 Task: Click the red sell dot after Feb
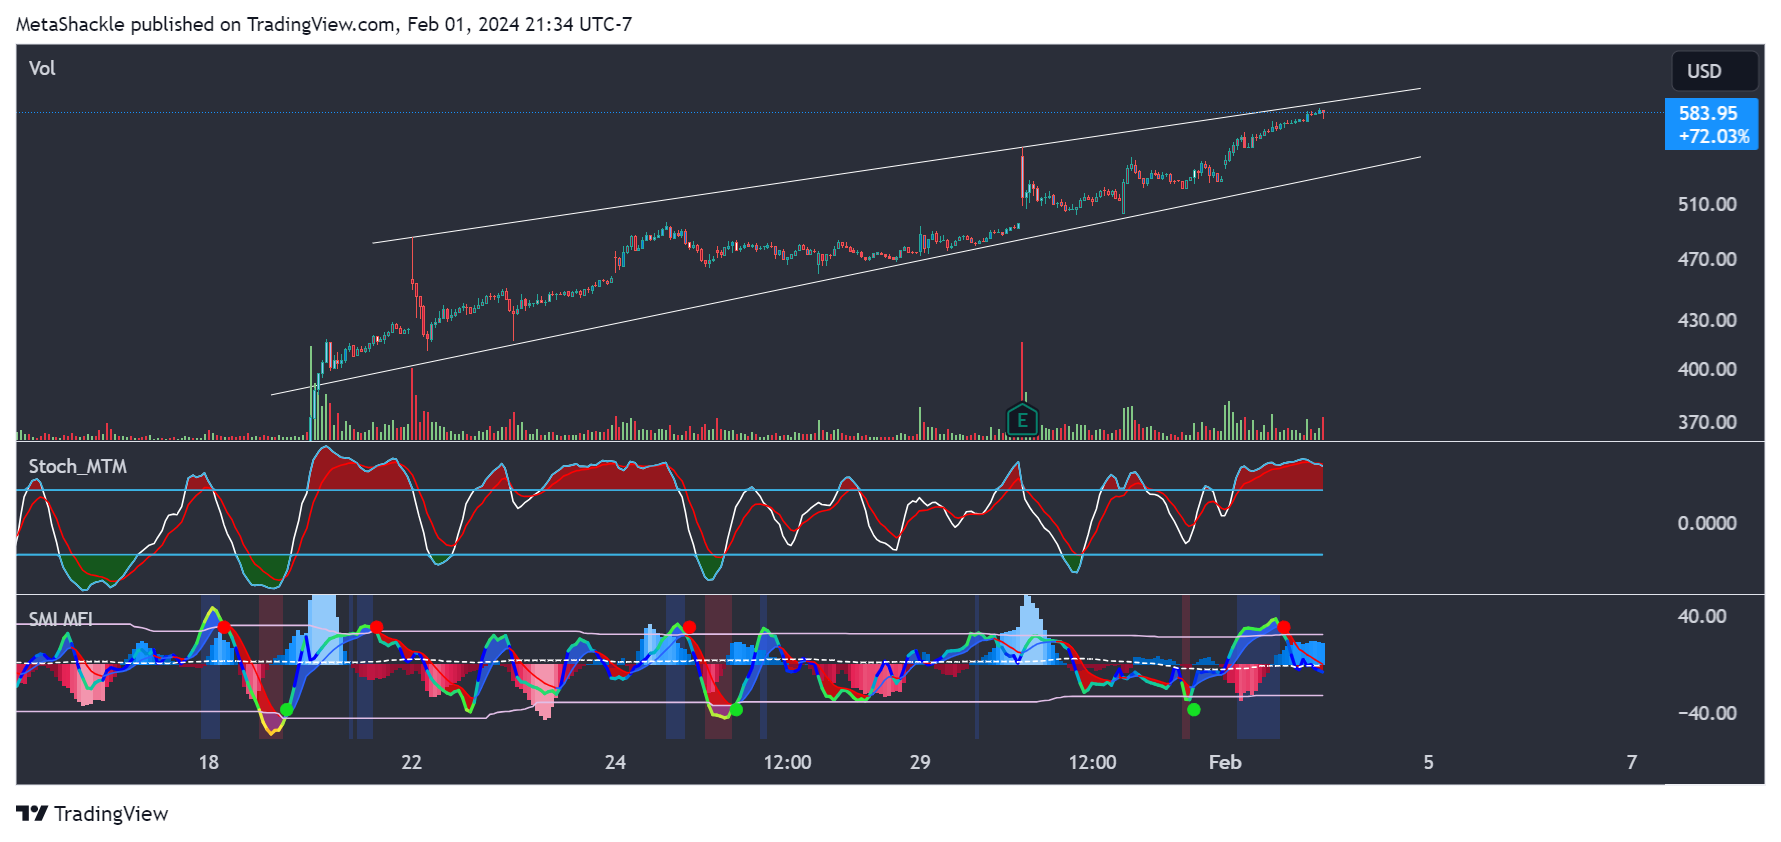pyautogui.click(x=1284, y=628)
